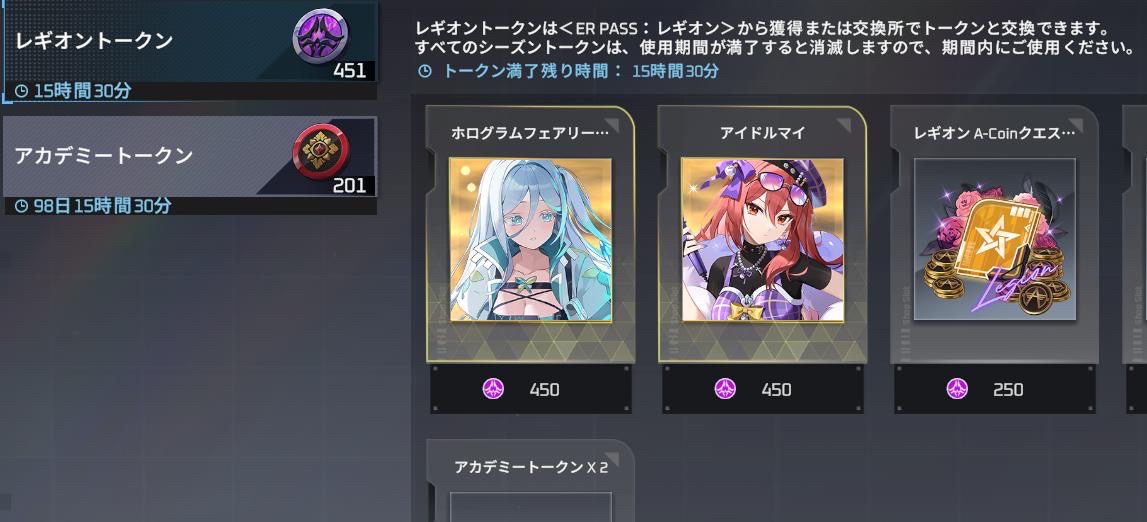
Task: Click the purple token icon beside the Hologram Fairy price
Action: click(x=493, y=389)
